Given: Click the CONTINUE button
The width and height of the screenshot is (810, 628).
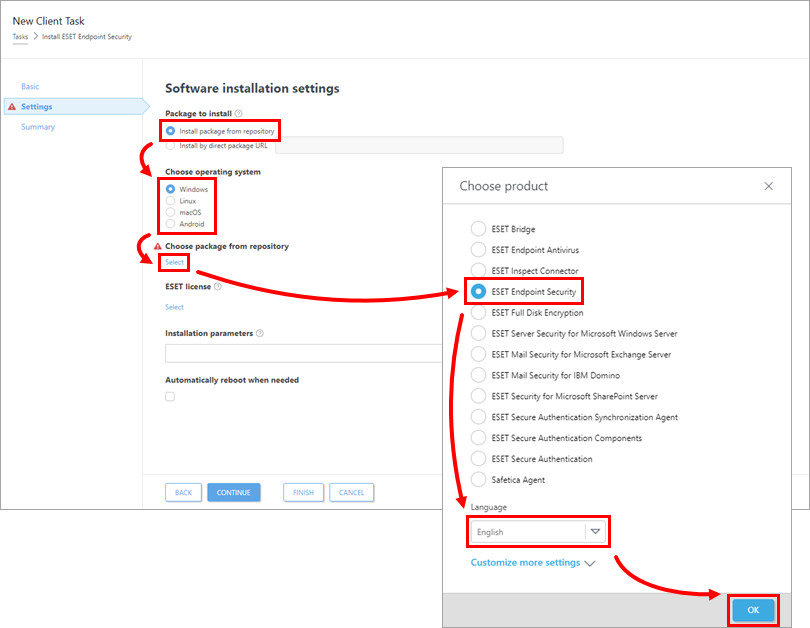Looking at the screenshot, I should pyautogui.click(x=233, y=492).
